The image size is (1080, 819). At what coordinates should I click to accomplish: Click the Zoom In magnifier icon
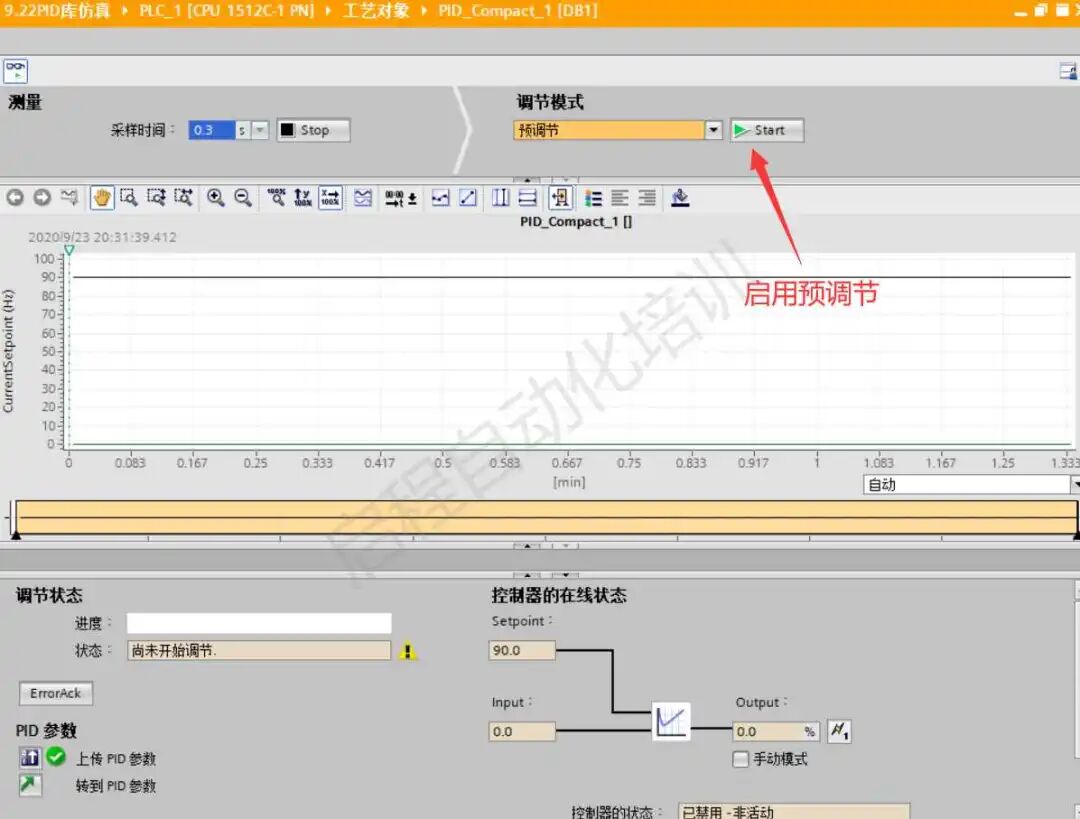(x=215, y=197)
